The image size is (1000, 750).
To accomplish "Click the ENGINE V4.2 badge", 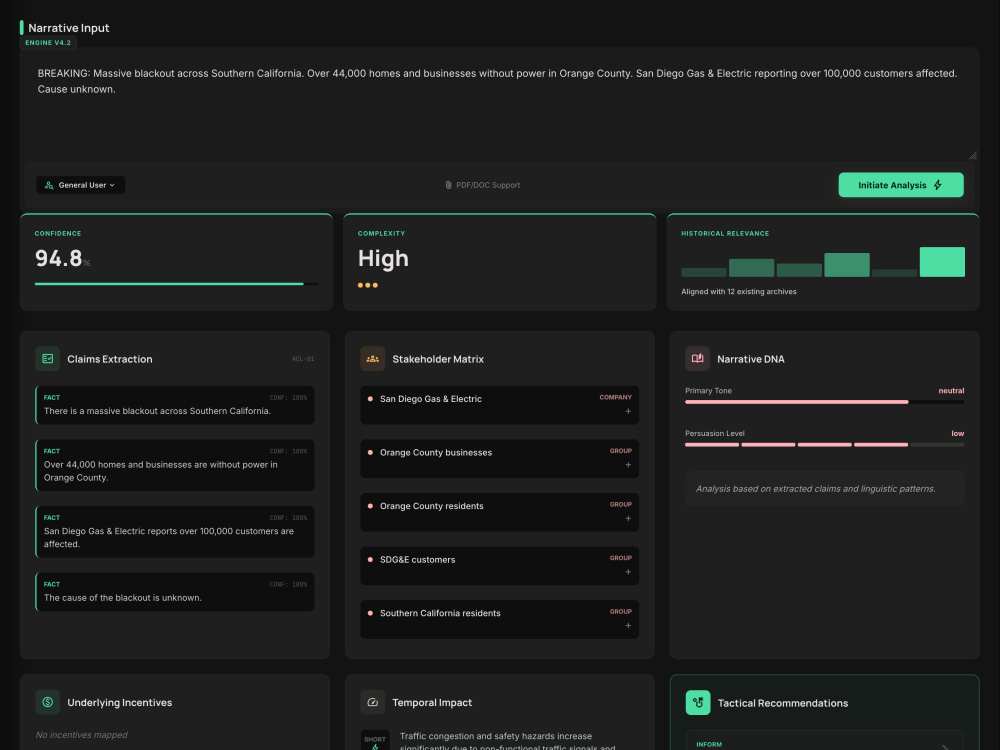I will (48, 43).
